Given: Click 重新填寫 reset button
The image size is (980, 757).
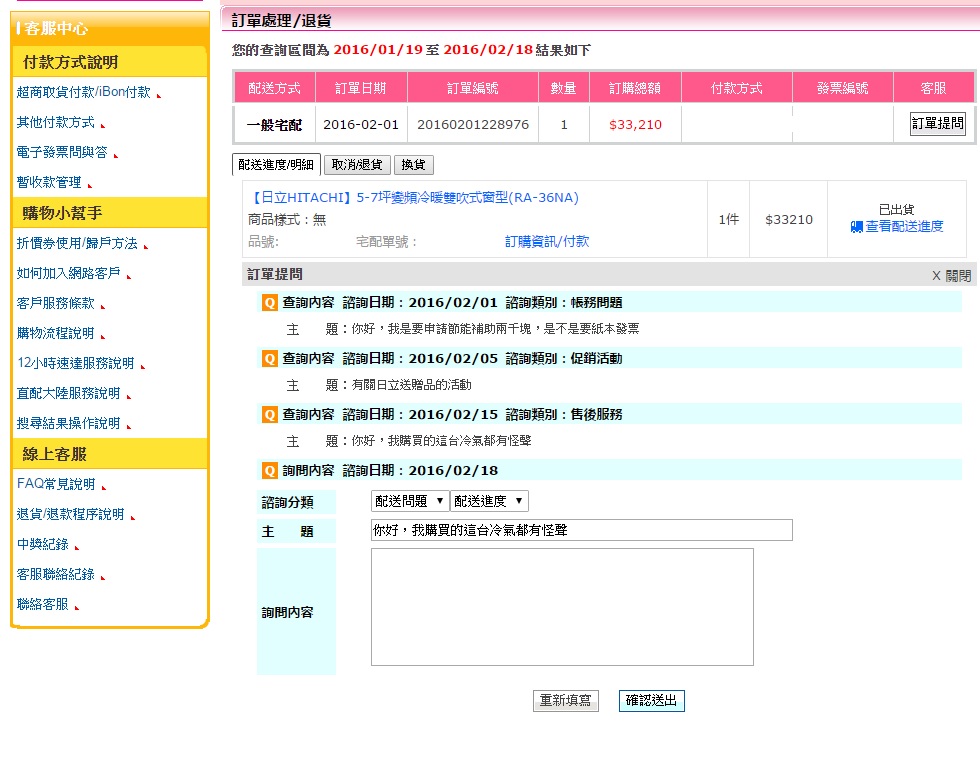Looking at the screenshot, I should 566,701.
